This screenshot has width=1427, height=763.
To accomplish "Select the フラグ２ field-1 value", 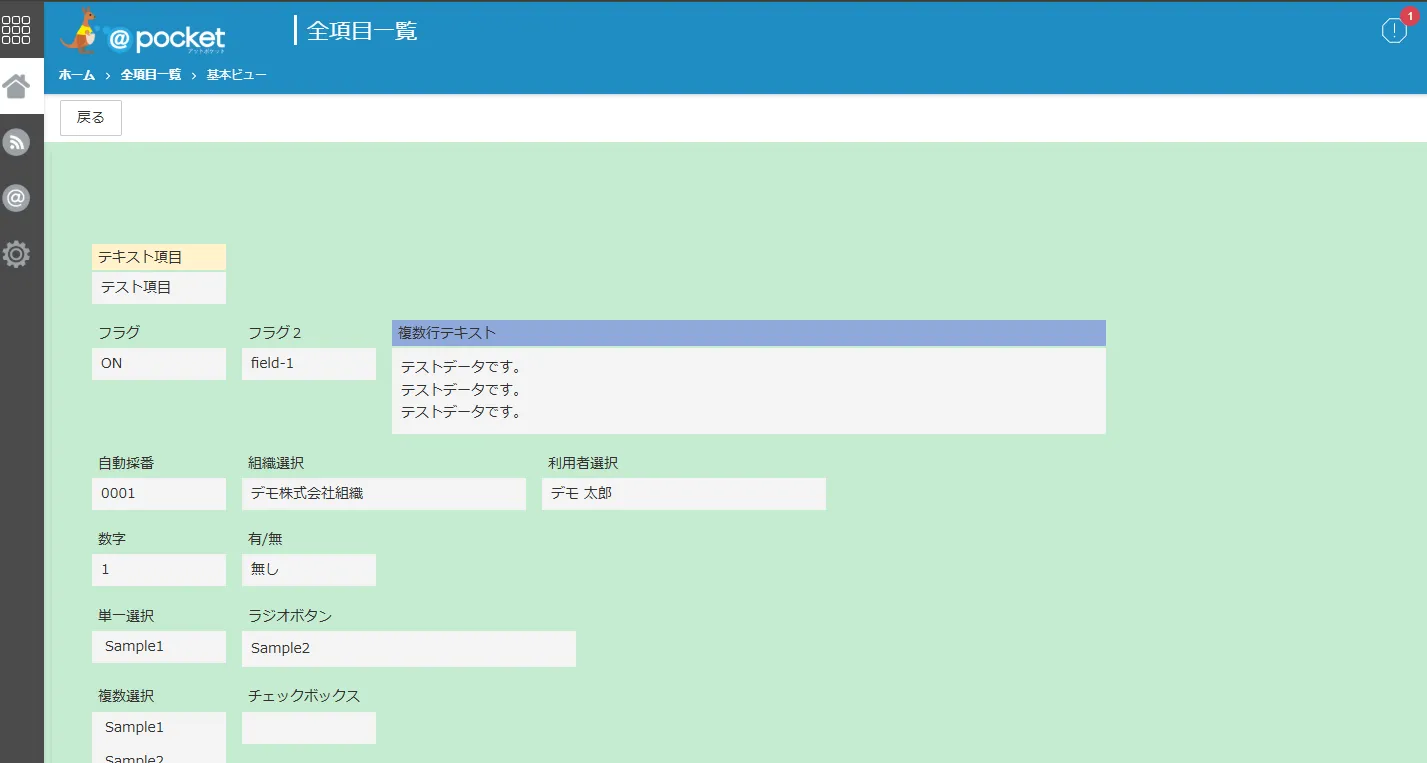I will click(x=309, y=363).
